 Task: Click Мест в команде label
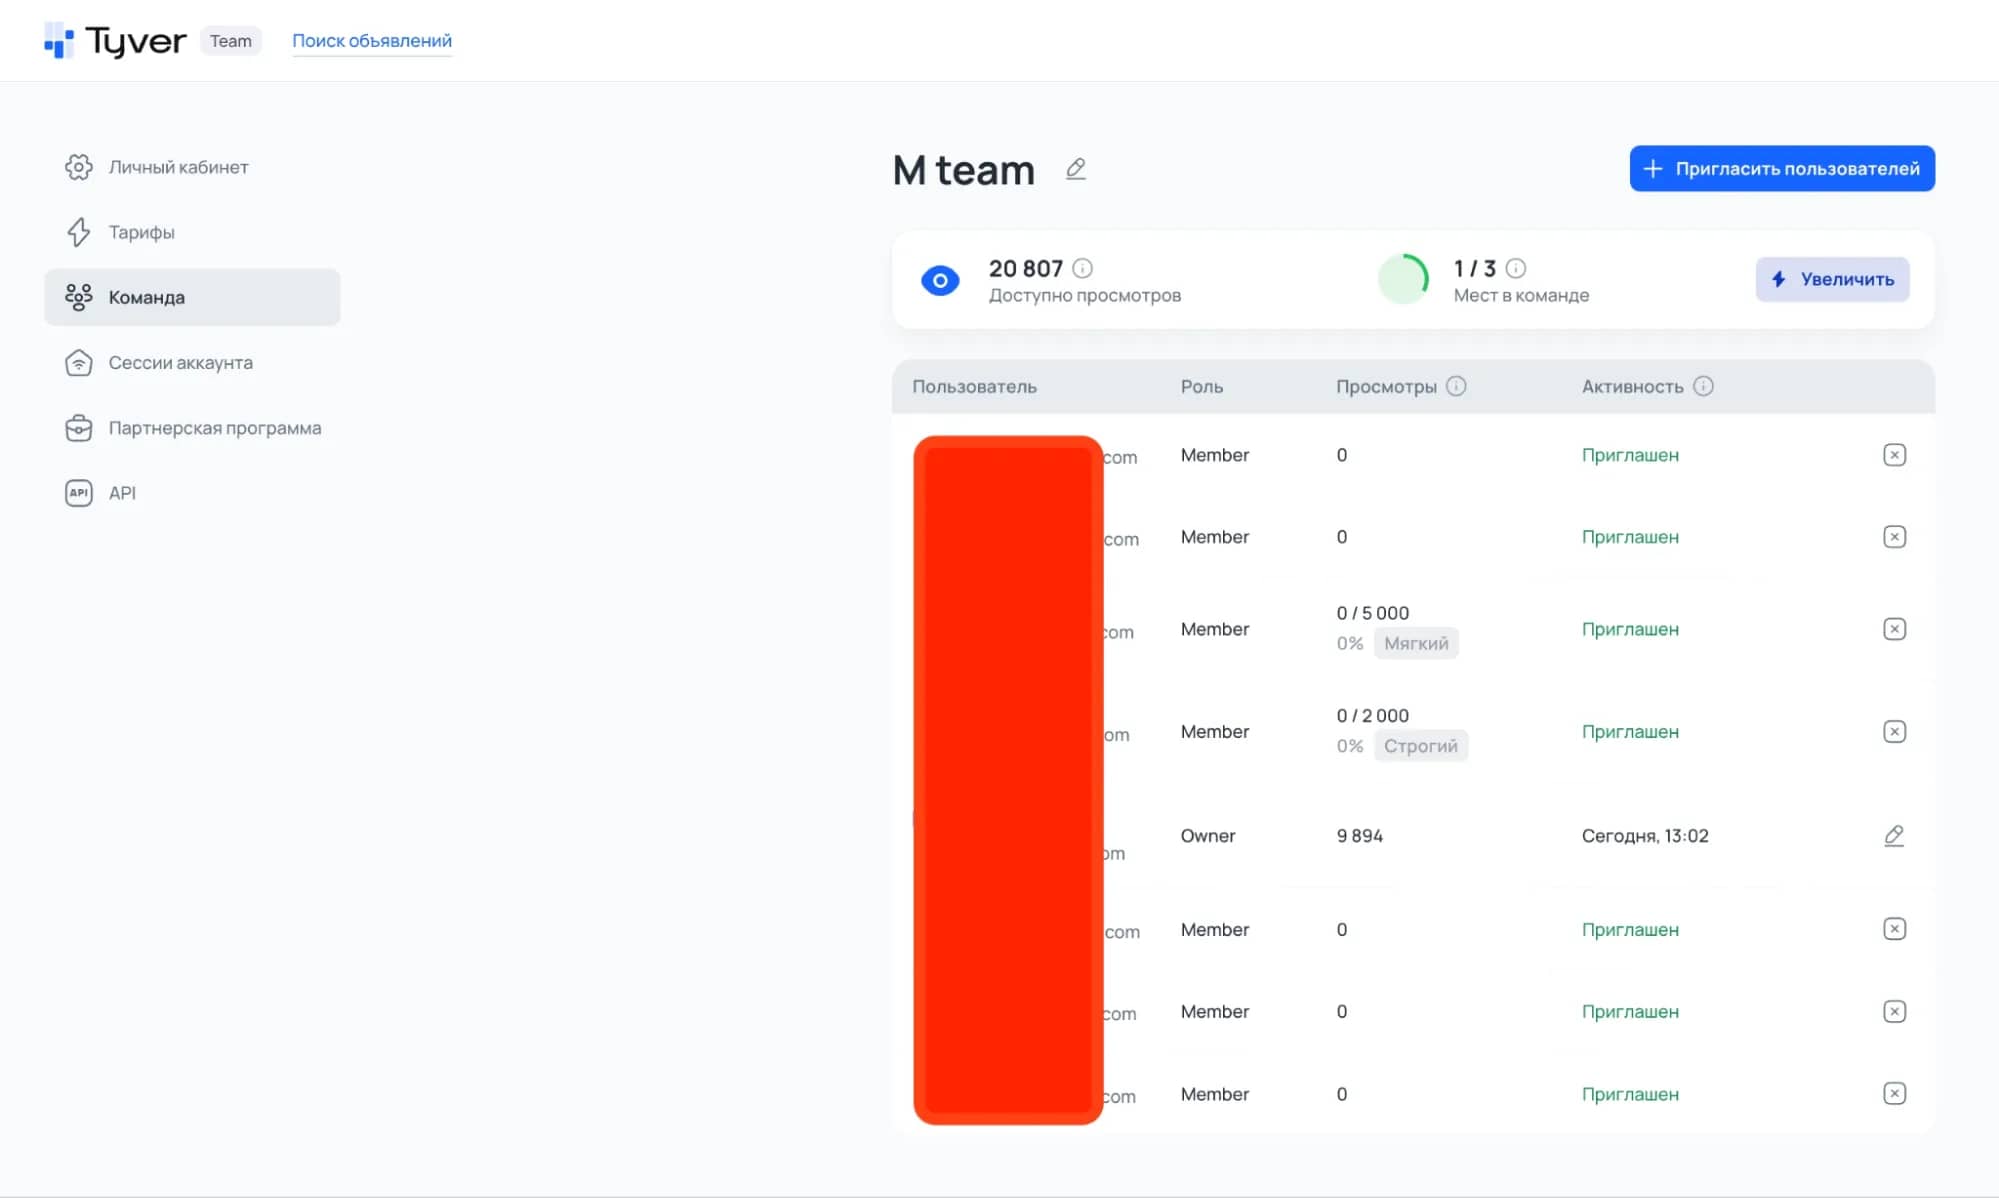tap(1521, 295)
